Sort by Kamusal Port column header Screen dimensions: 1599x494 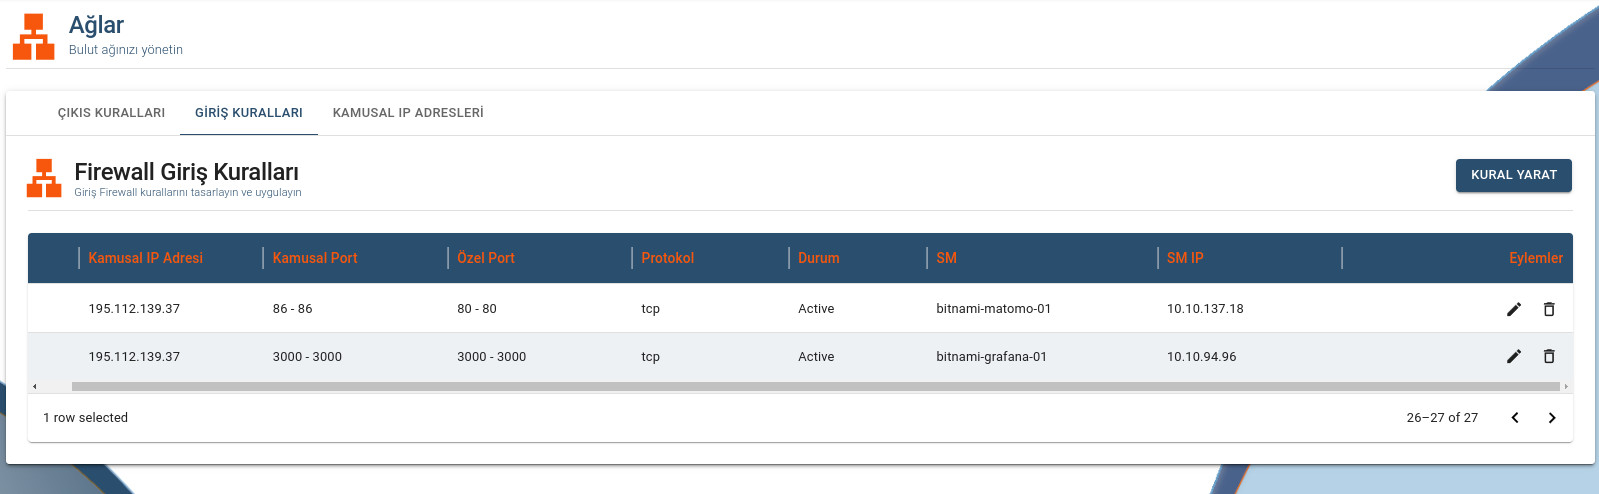(315, 258)
